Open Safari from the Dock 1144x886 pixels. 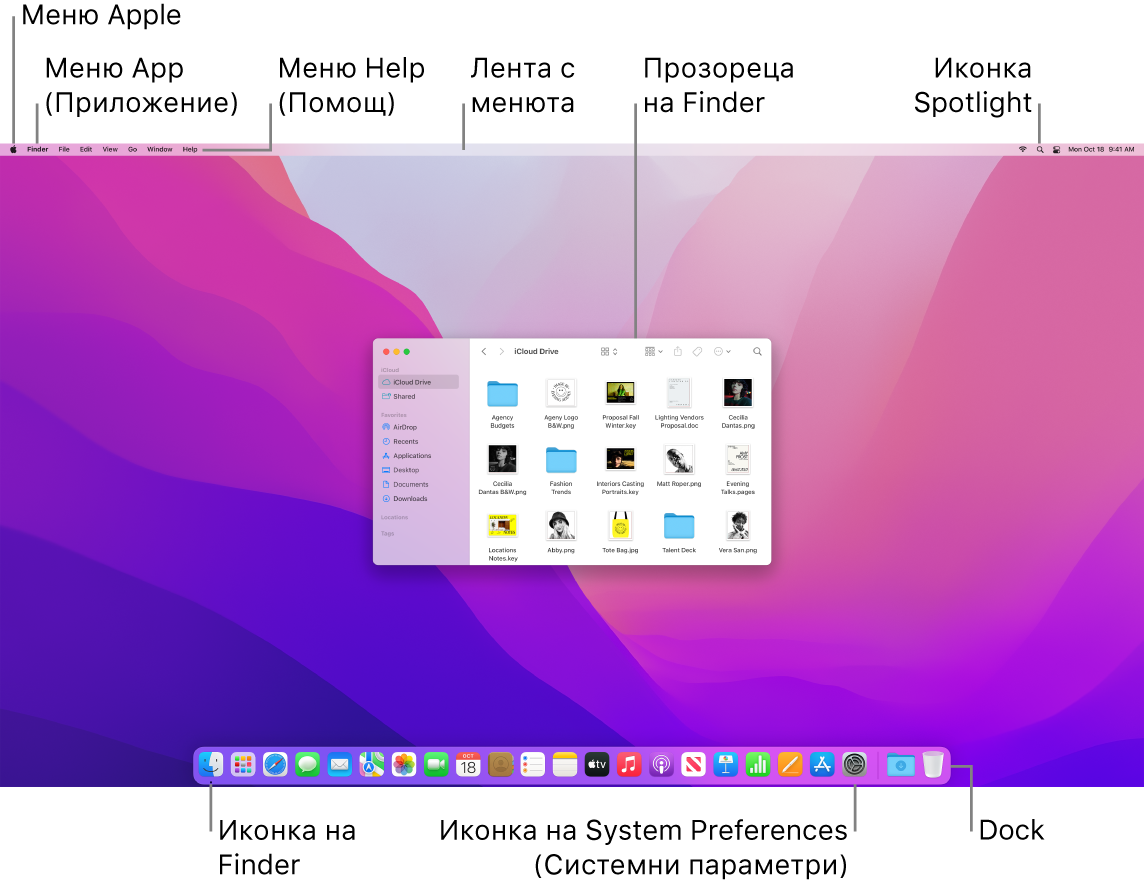tap(276, 765)
